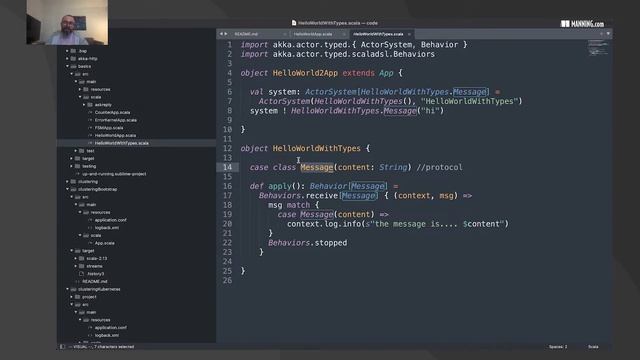Open ErrorKernelApp.scala from sidebar
Image resolution: width=640 pixels, height=360 pixels.
(x=116, y=120)
